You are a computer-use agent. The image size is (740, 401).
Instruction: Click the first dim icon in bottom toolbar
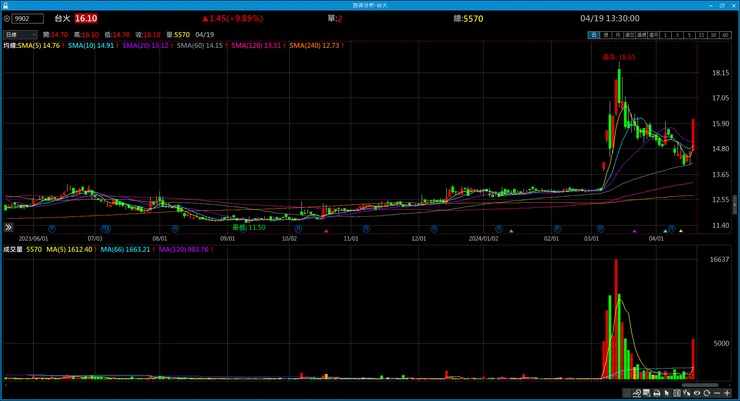tap(627, 393)
